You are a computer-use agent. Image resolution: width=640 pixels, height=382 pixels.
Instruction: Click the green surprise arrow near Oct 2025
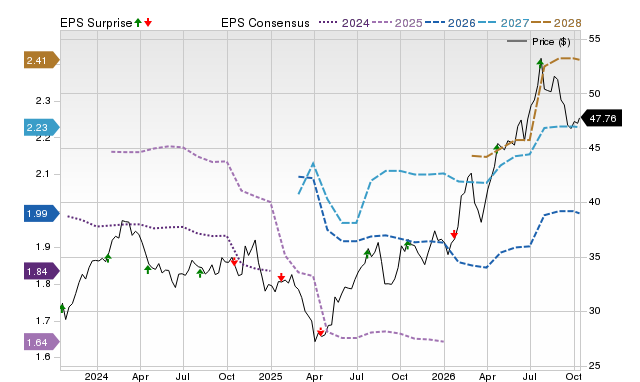(x=407, y=245)
